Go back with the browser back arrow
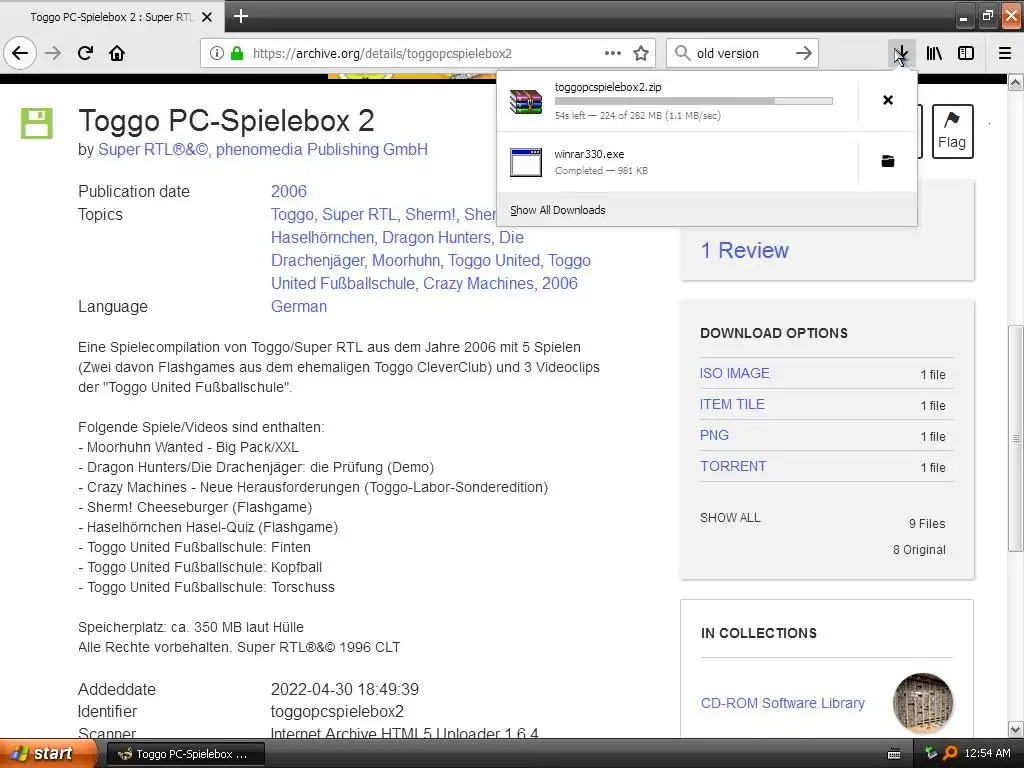 (x=20, y=54)
